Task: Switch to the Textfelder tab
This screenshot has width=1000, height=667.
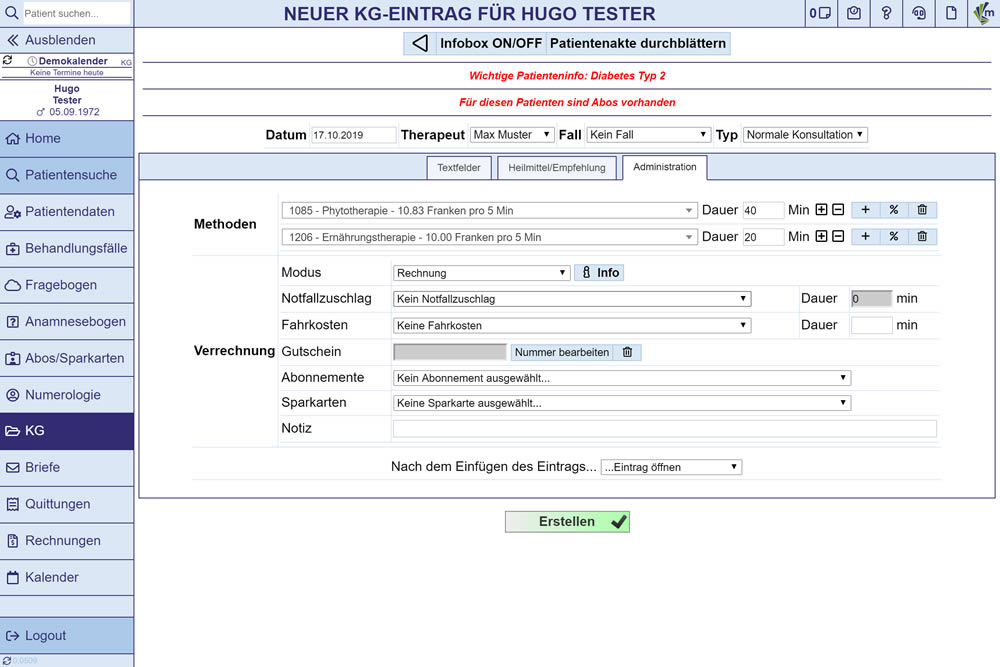Action: pyautogui.click(x=459, y=168)
